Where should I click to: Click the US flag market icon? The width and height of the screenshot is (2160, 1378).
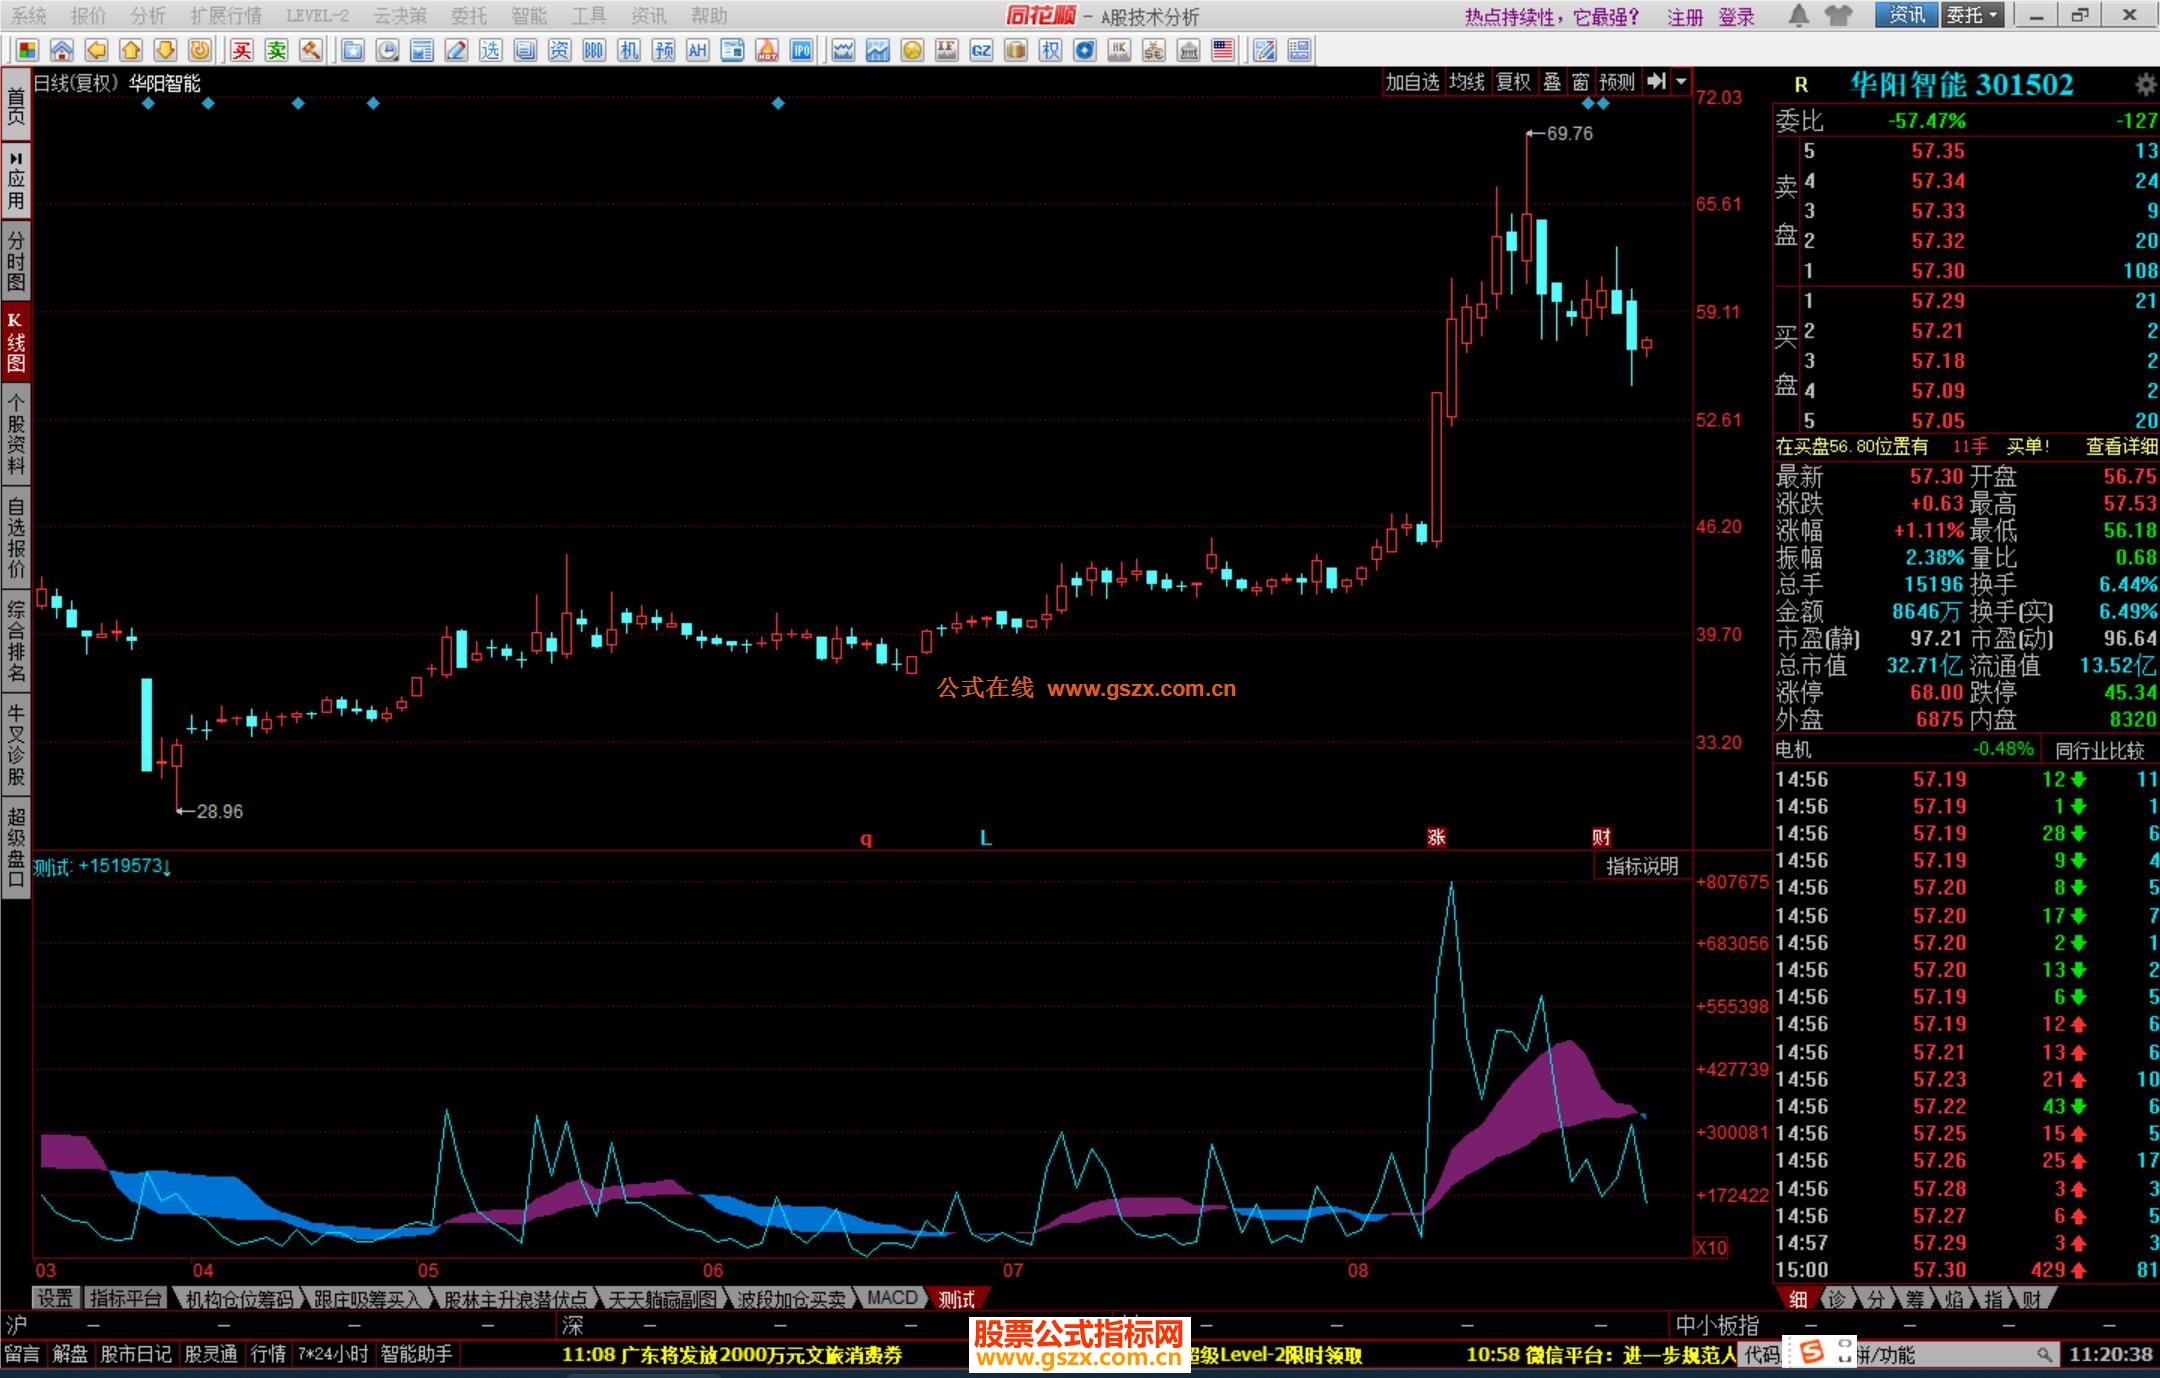tap(1223, 51)
